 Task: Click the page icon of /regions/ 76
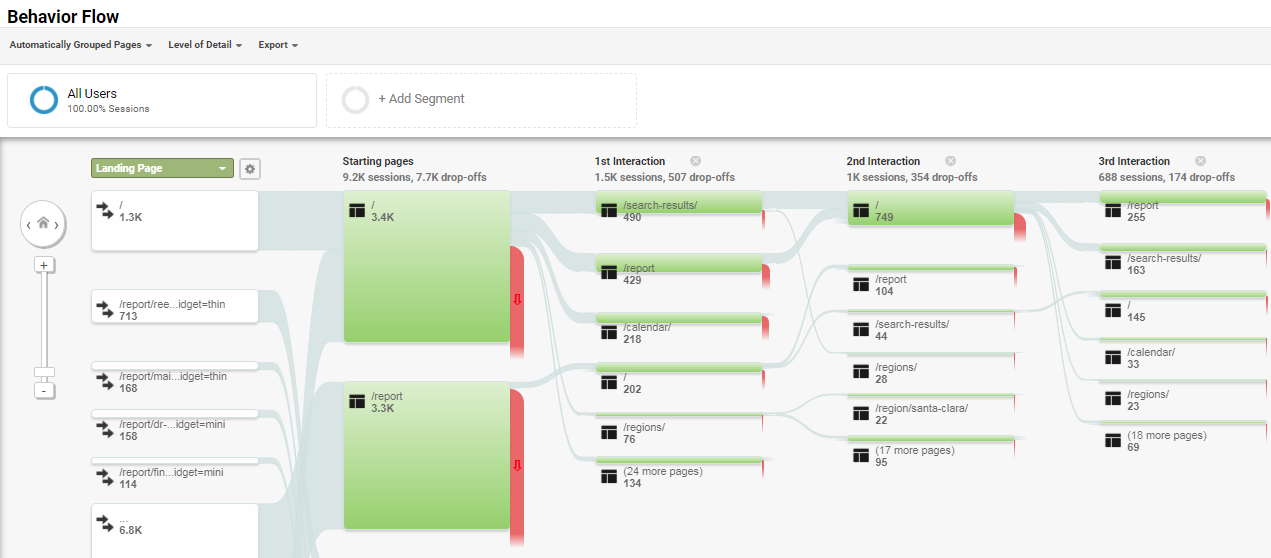tap(608, 433)
